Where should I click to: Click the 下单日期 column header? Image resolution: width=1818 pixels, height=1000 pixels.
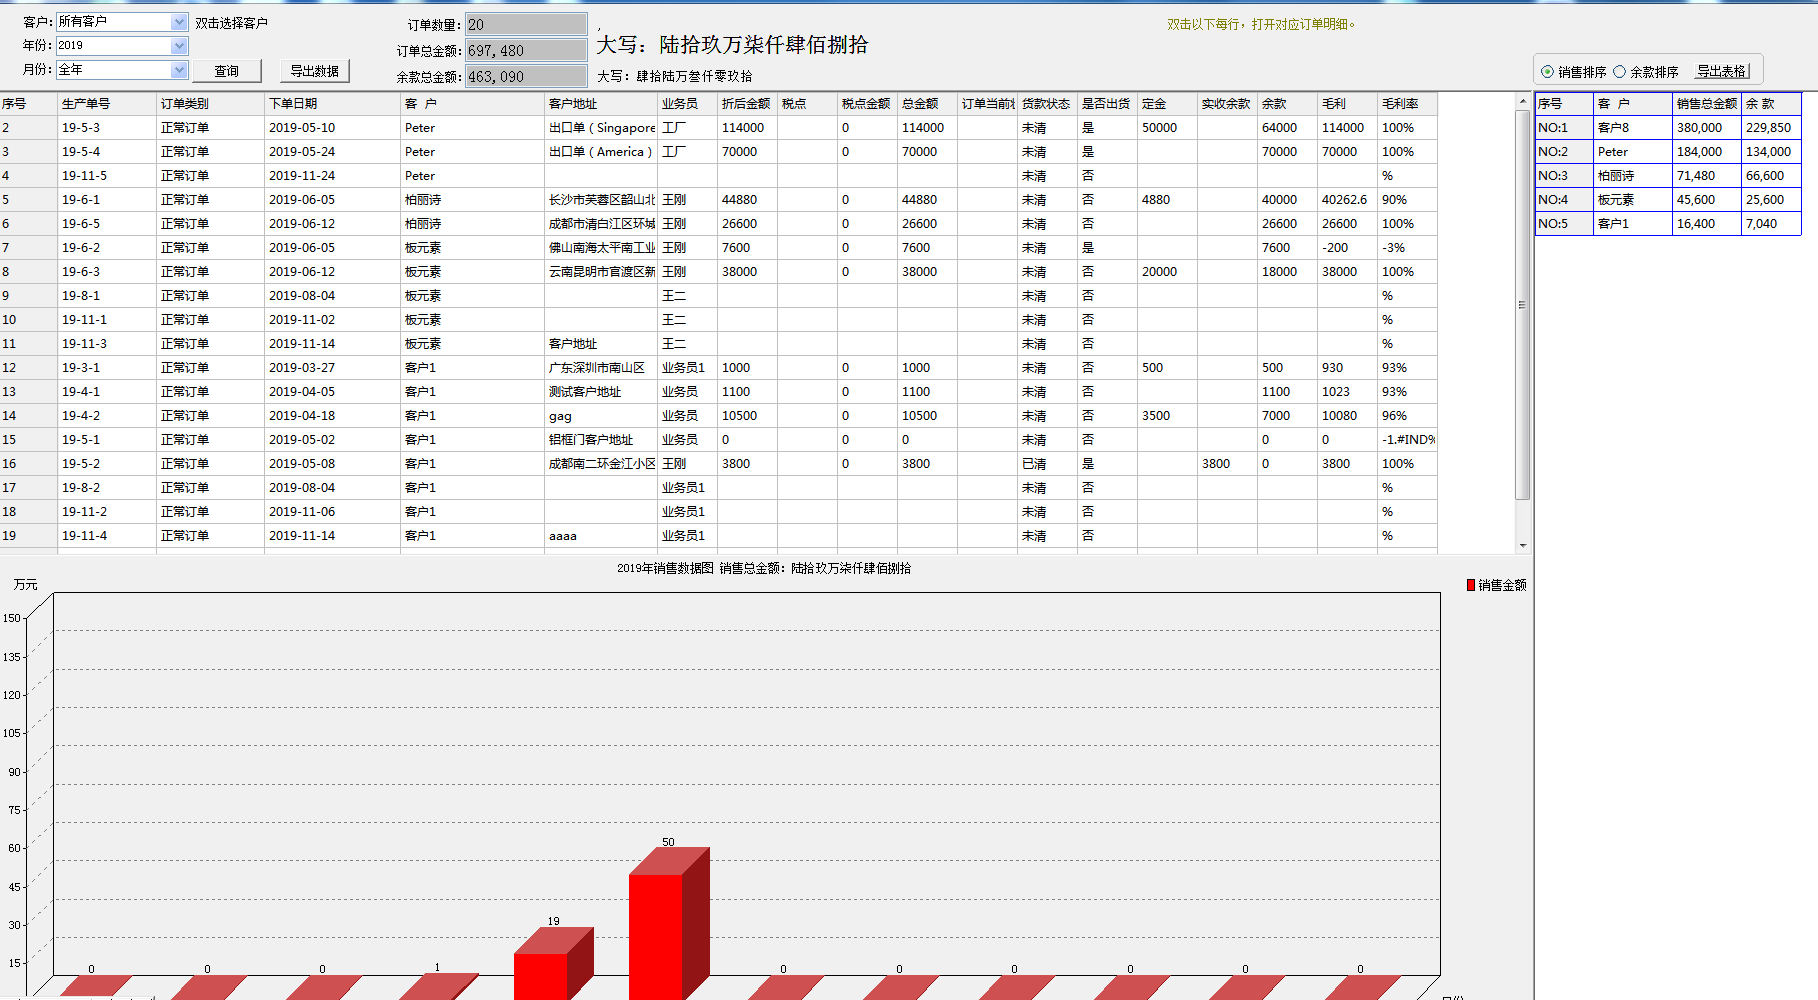[x=333, y=103]
